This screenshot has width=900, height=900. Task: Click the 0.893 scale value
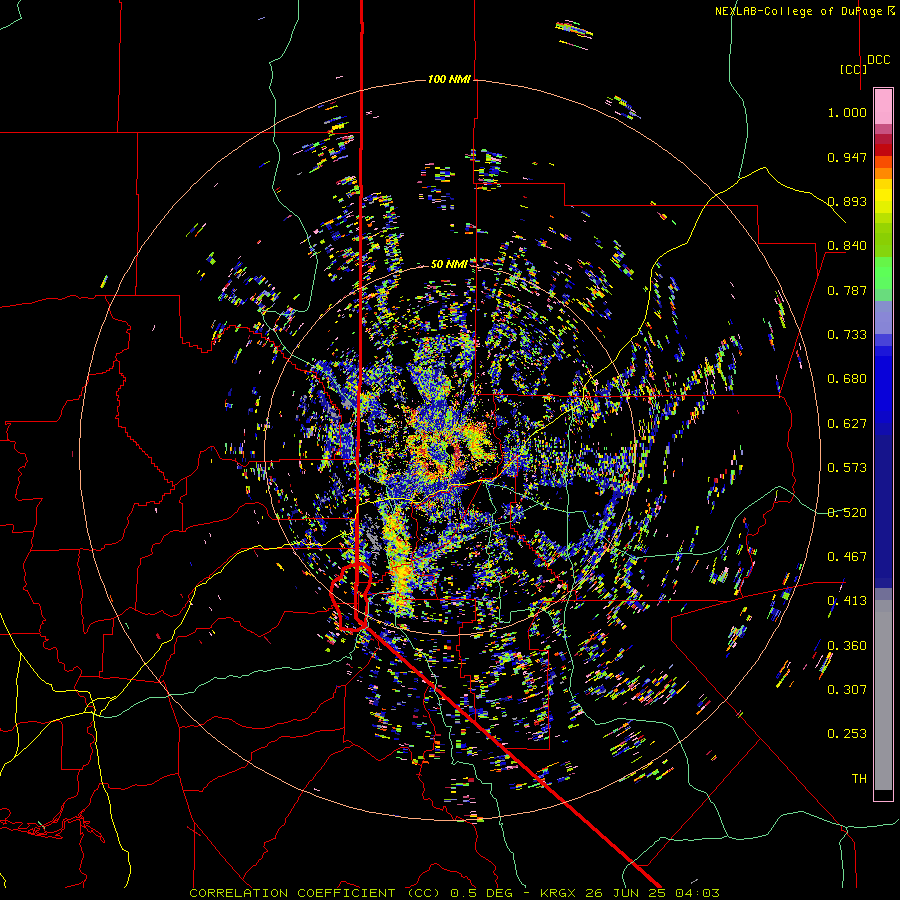click(x=847, y=201)
